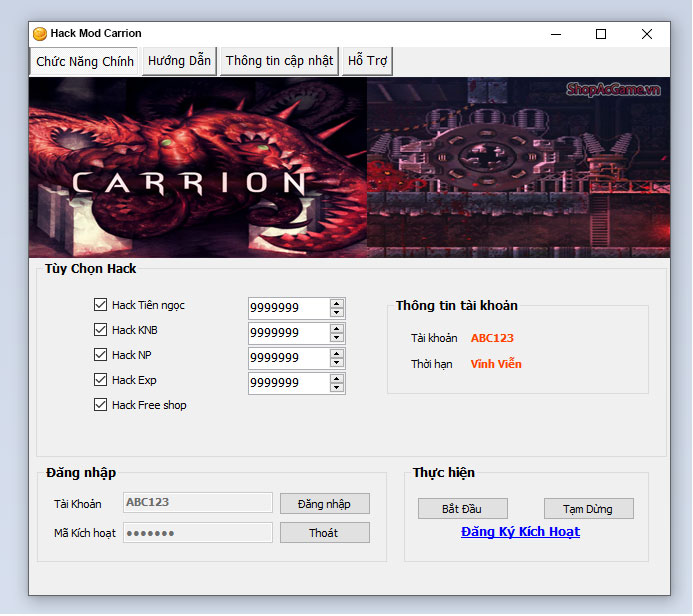693x616 pixels.
Task: Click the Tài Khoản login field
Action: coord(198,502)
